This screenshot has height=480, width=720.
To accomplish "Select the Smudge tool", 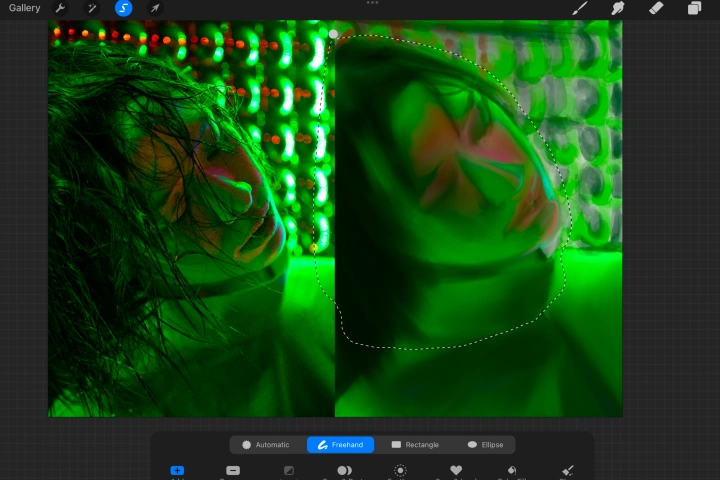I will [618, 8].
